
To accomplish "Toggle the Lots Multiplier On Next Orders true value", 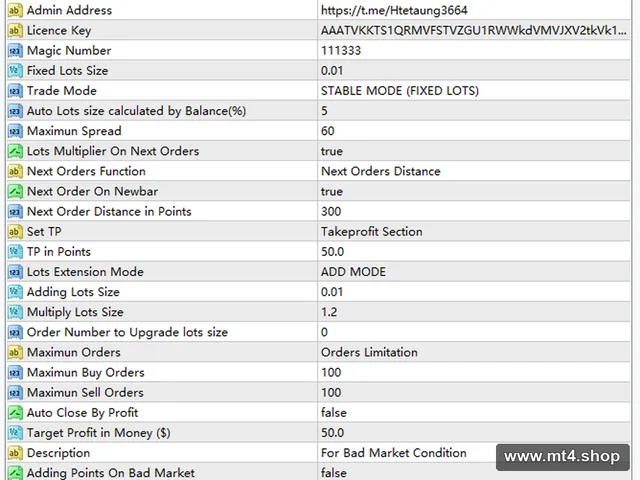I will [x=474, y=151].
